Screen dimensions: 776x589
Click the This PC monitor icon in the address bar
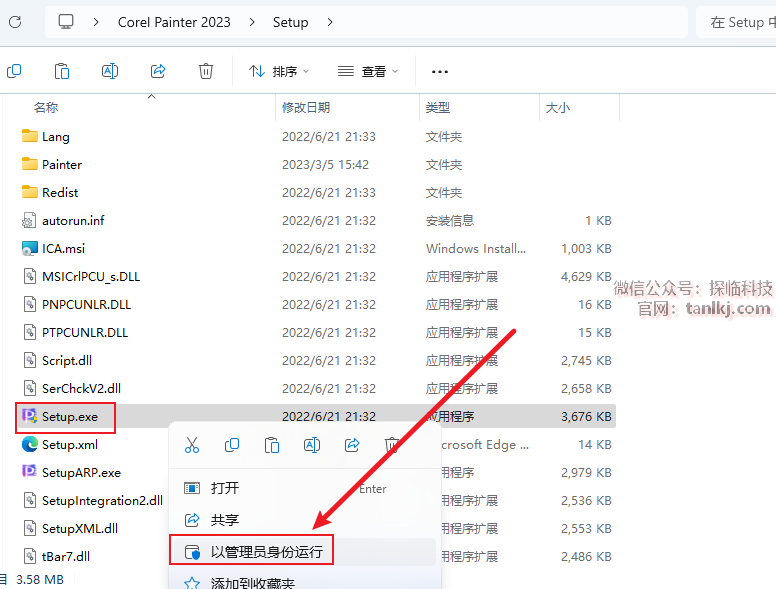coord(66,21)
